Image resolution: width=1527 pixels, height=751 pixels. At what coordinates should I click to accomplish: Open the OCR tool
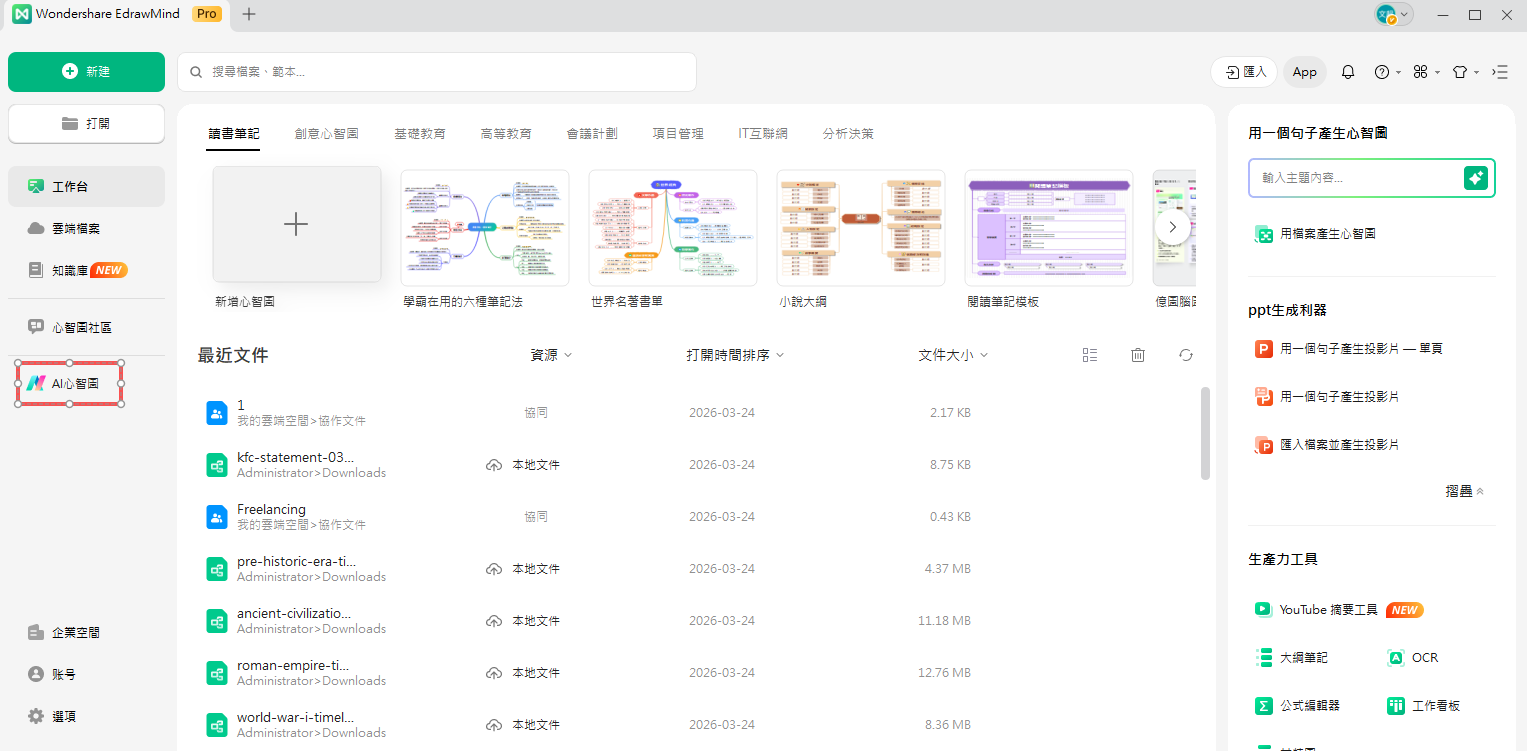[x=1424, y=657]
